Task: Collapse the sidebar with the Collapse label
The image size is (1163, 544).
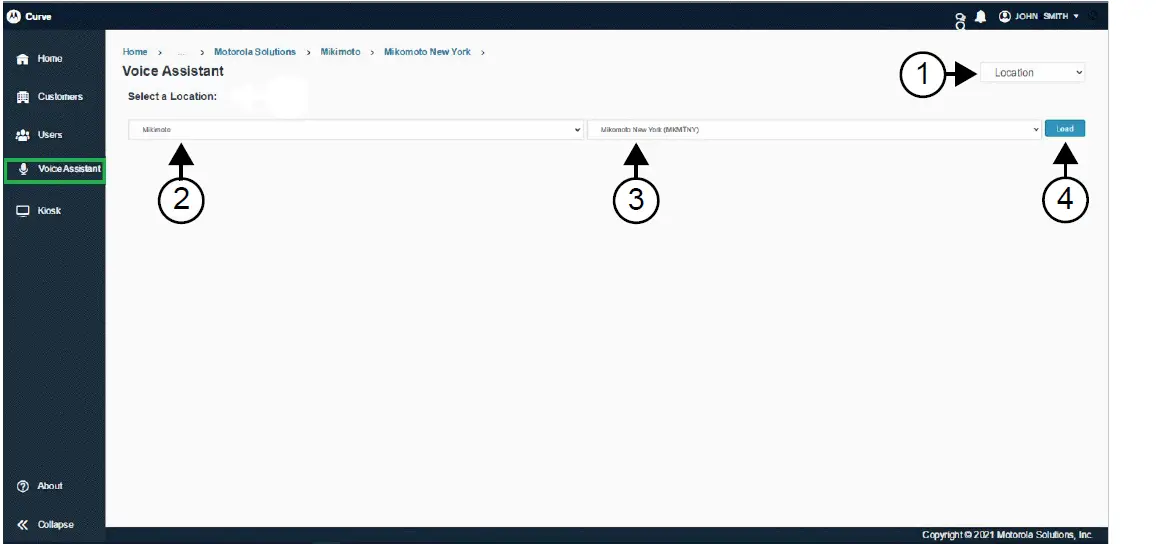Action: 56,525
